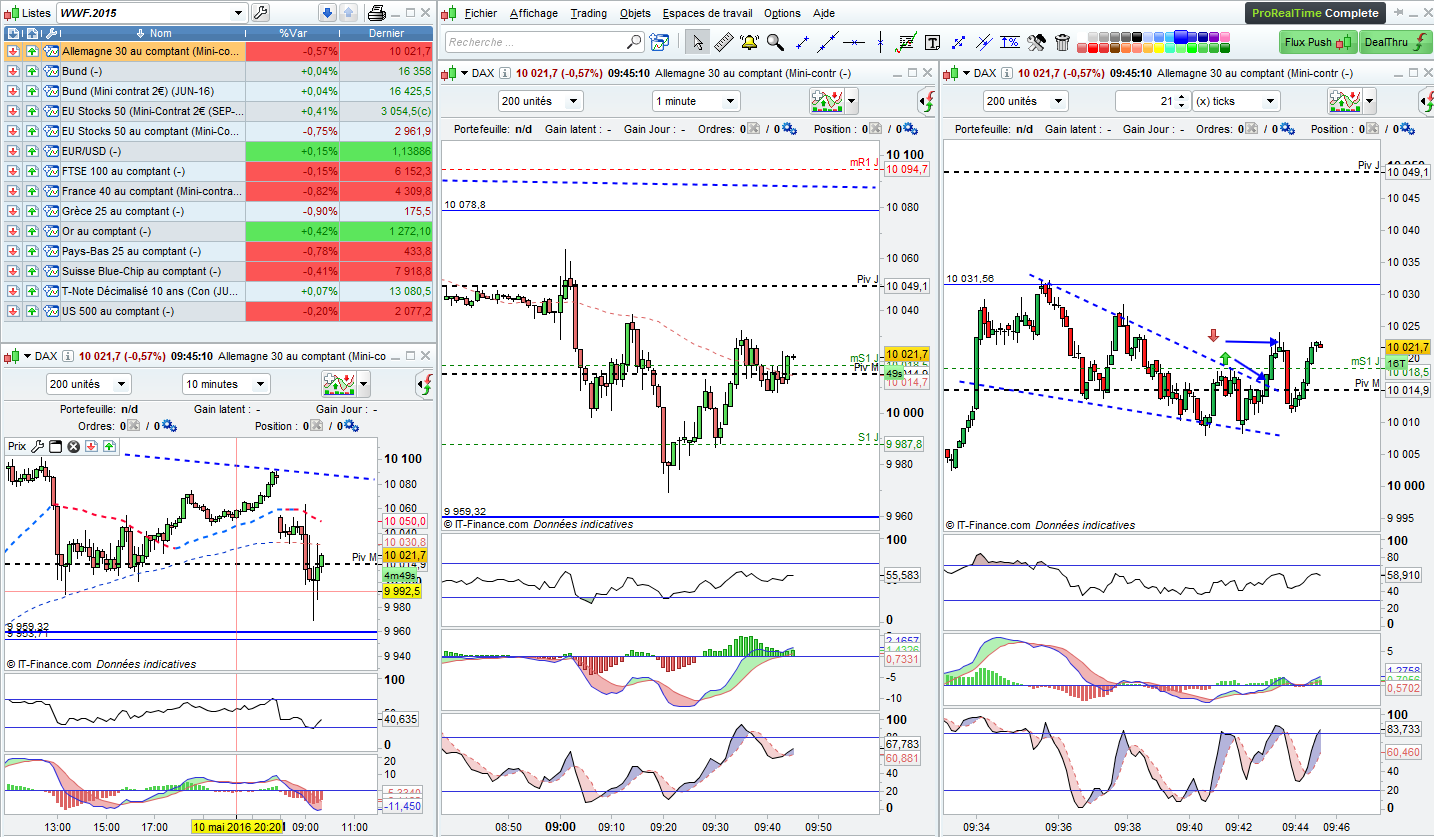Click the Prix panel window icon
Viewport: 1434px width, 837px height.
(56, 446)
